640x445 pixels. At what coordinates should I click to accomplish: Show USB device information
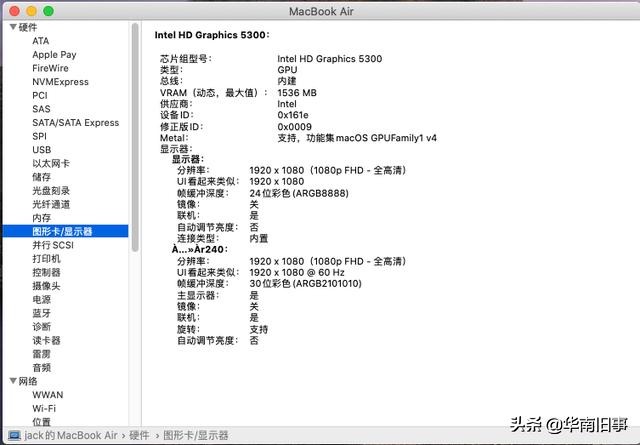42,150
